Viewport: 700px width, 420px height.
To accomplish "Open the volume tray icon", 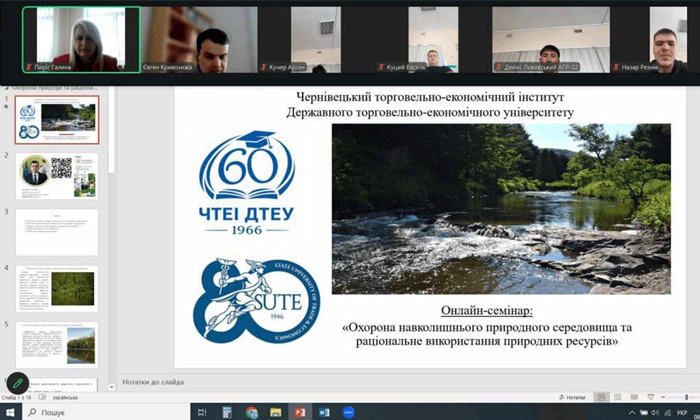I will coord(655,412).
